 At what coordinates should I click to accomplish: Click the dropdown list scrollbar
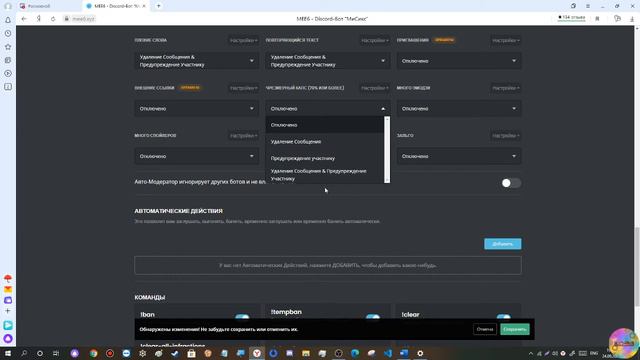click(x=387, y=149)
